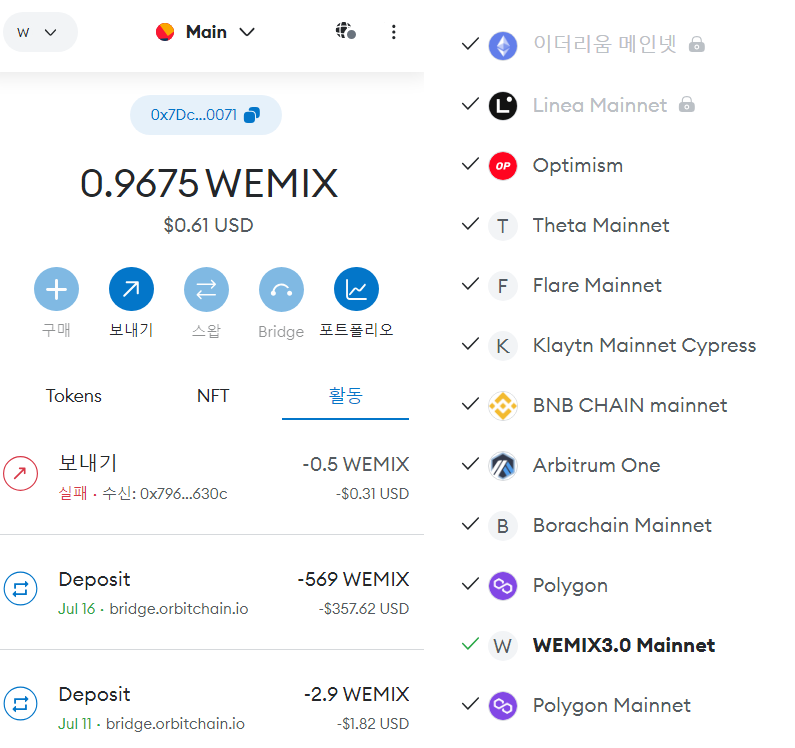
Task: Click the Bridge icon button
Action: (281, 289)
